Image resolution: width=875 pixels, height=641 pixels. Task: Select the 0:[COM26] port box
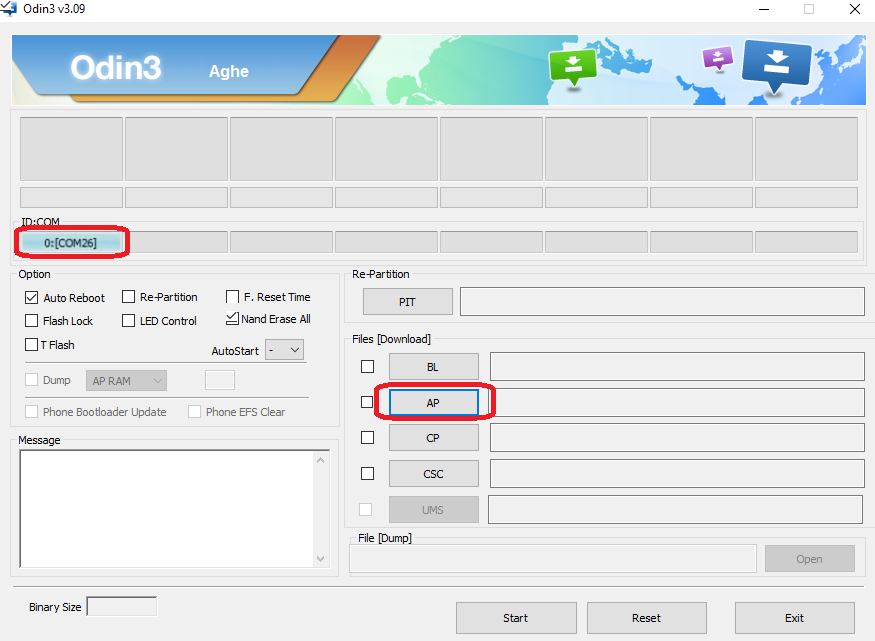71,243
